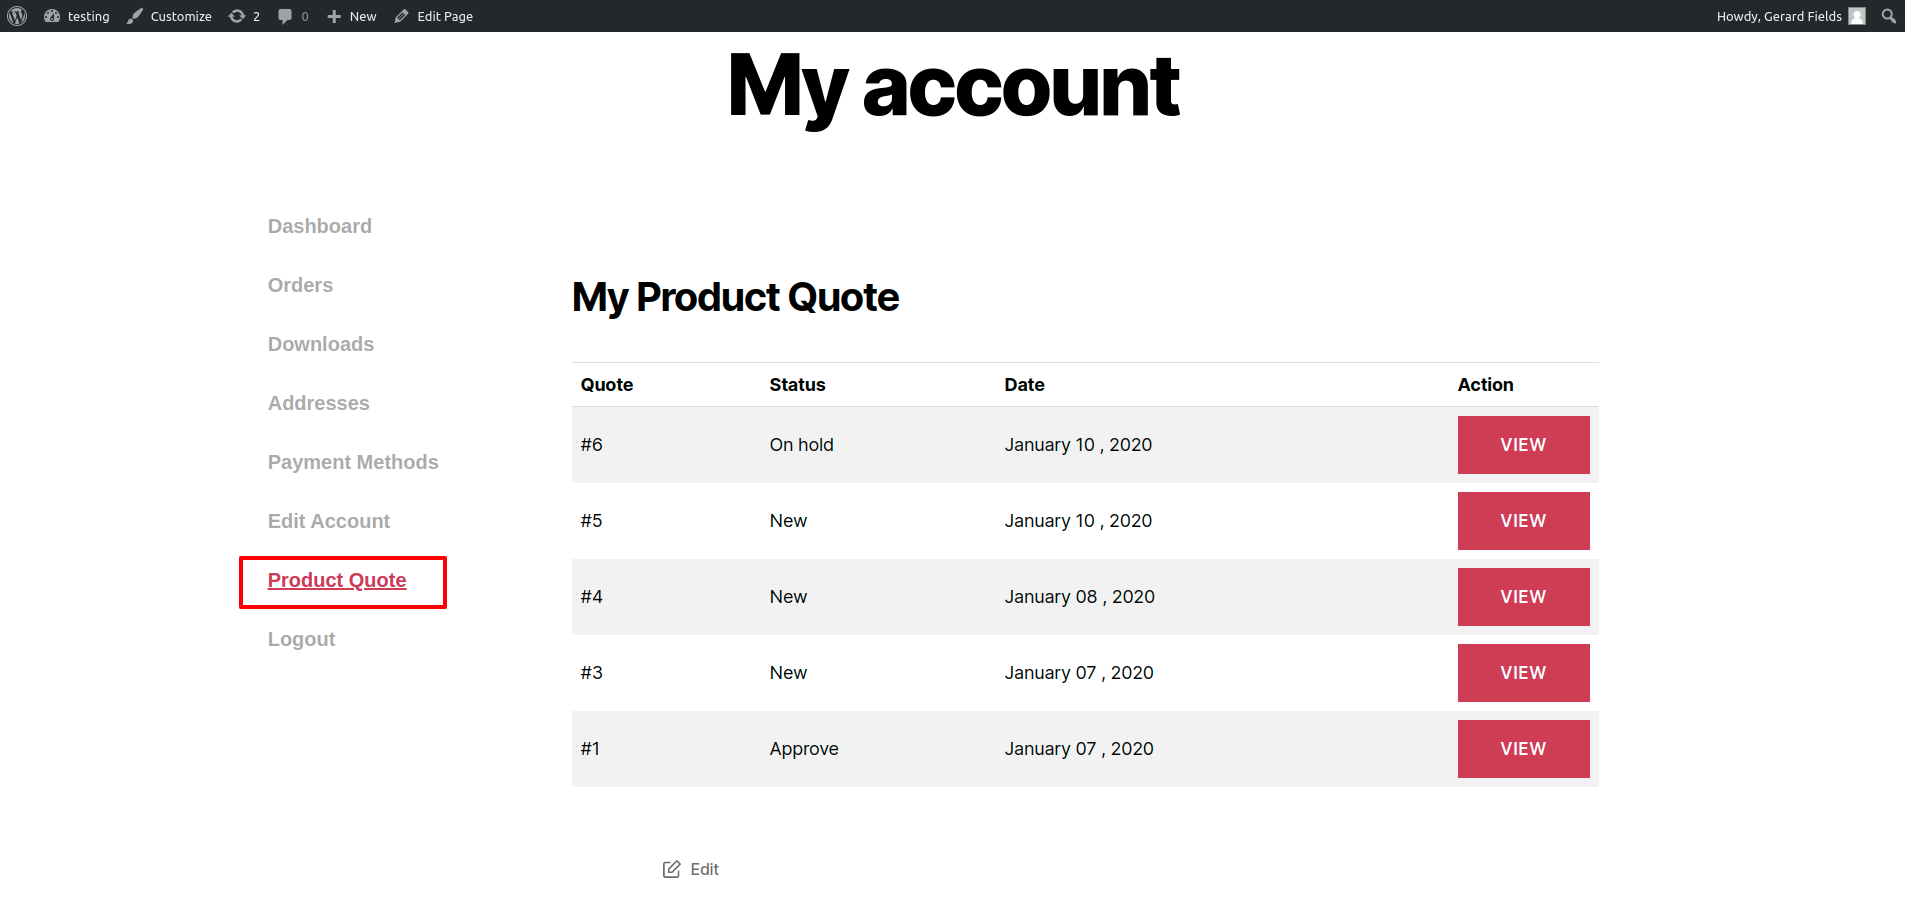This screenshot has height=902, width=1905.
Task: Click the Logout link
Action: pos(301,639)
